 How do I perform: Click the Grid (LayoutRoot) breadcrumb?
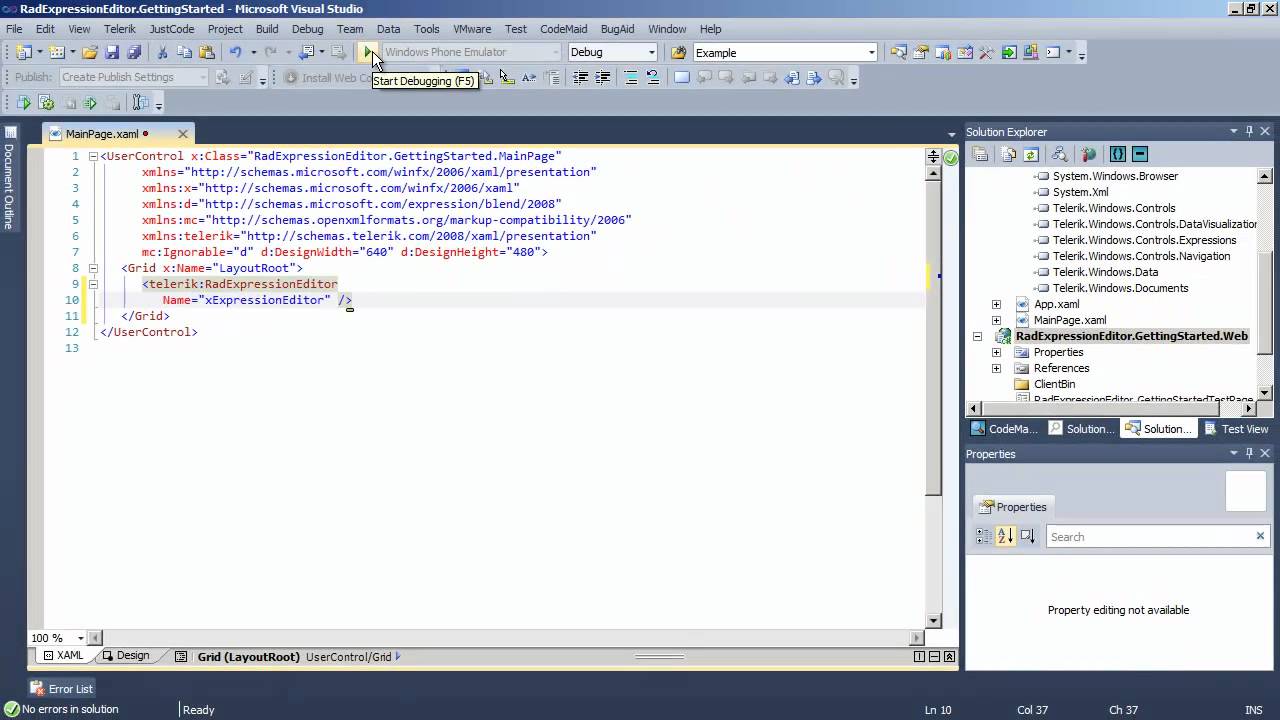click(x=248, y=657)
